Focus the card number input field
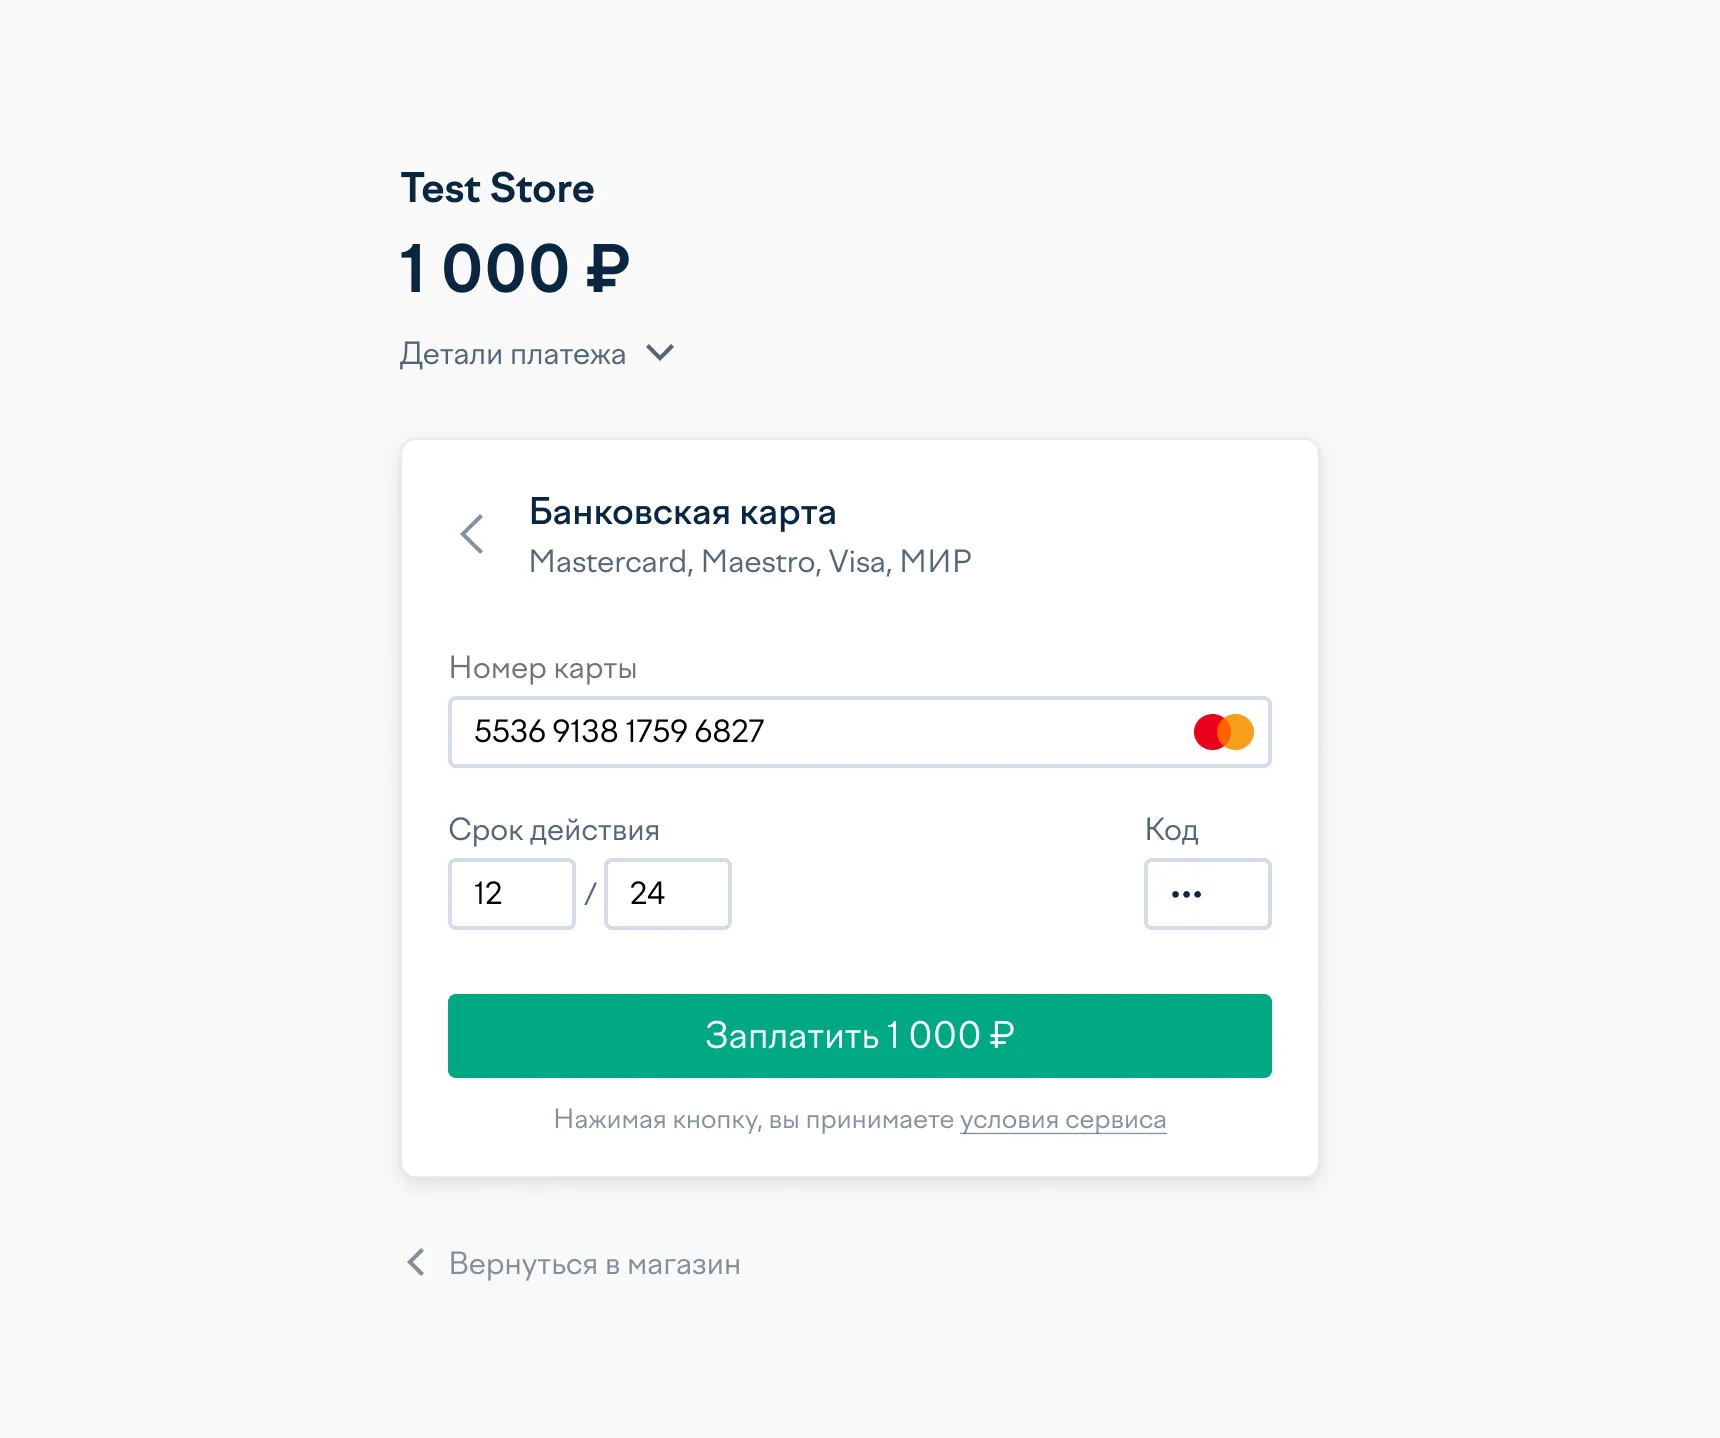1720x1438 pixels. [820, 732]
